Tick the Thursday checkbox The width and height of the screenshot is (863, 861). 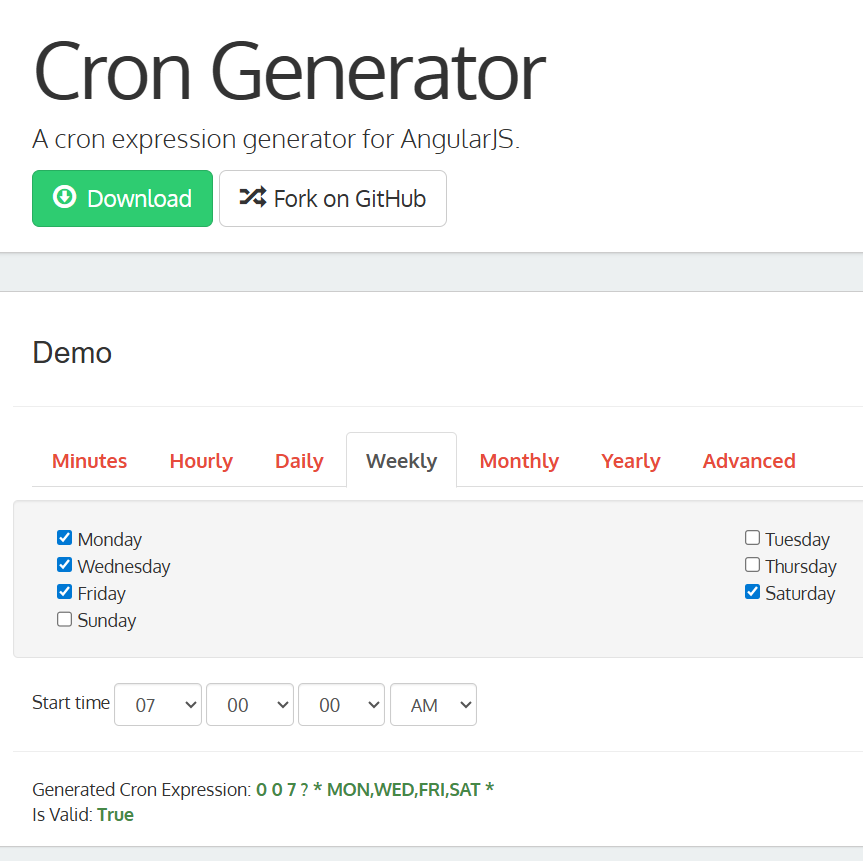pos(753,565)
